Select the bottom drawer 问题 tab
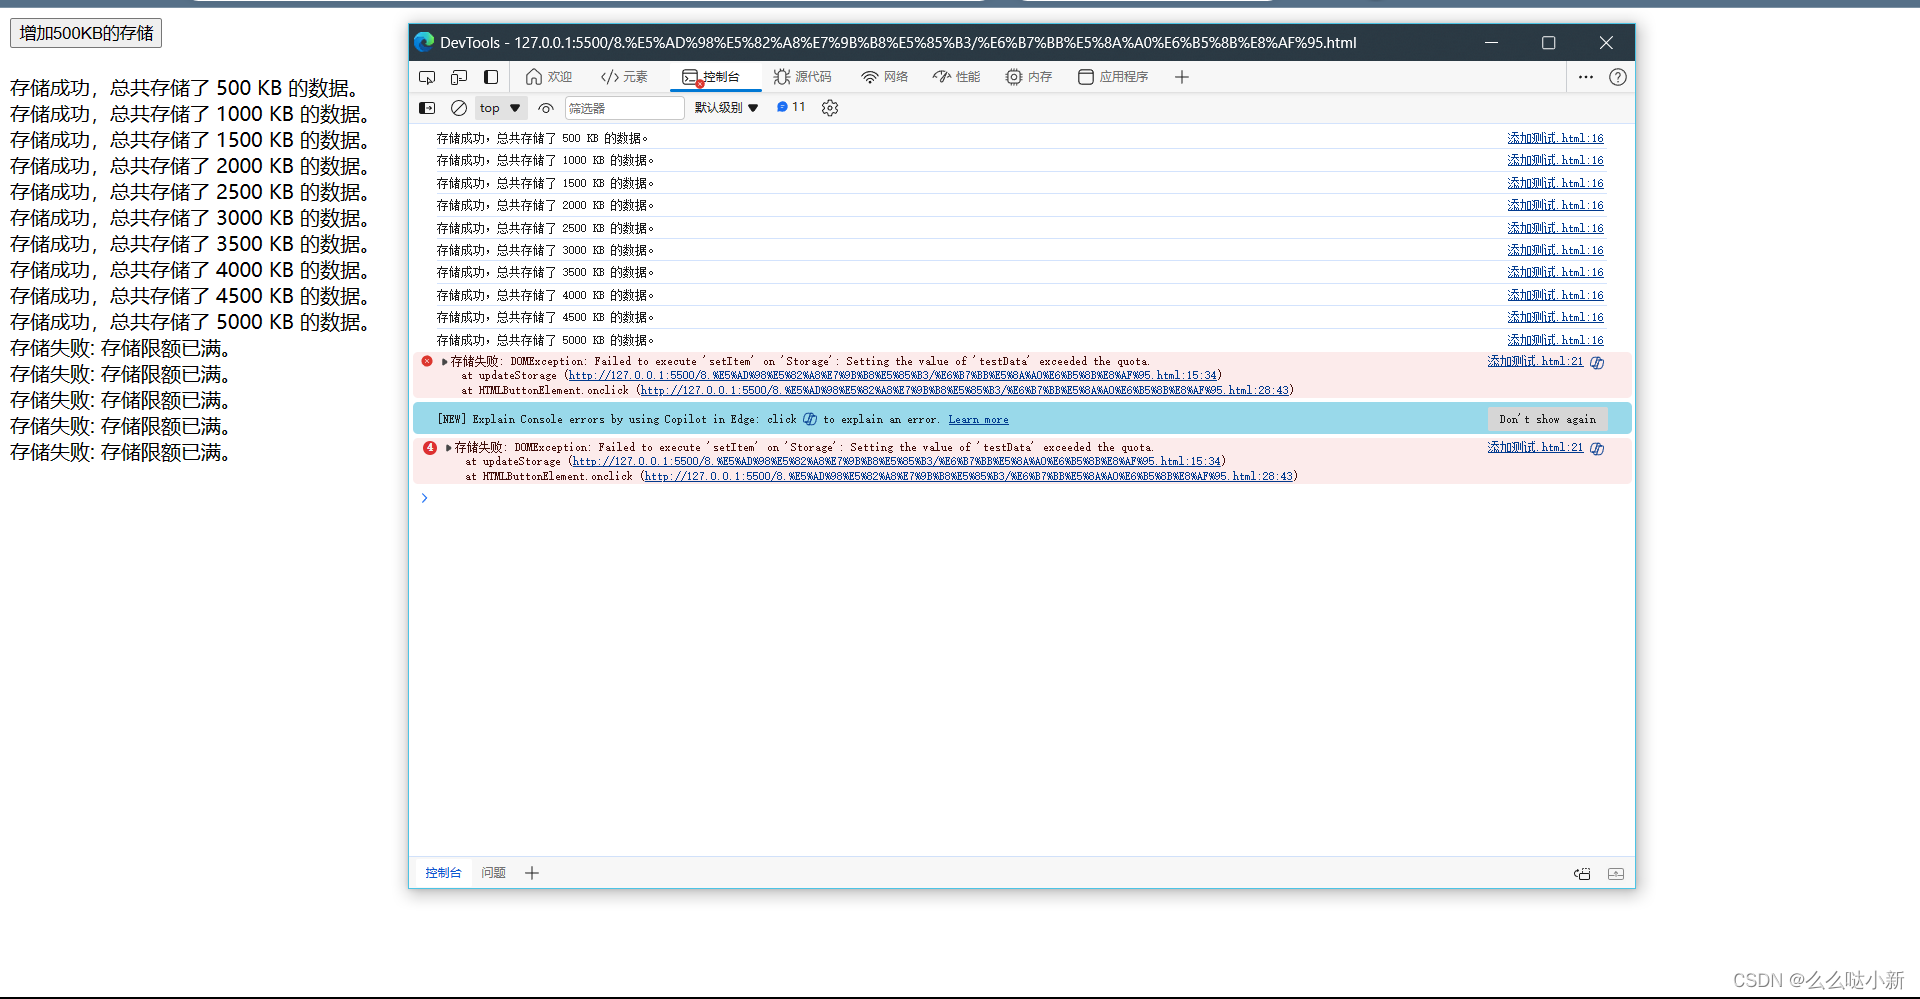 (493, 873)
